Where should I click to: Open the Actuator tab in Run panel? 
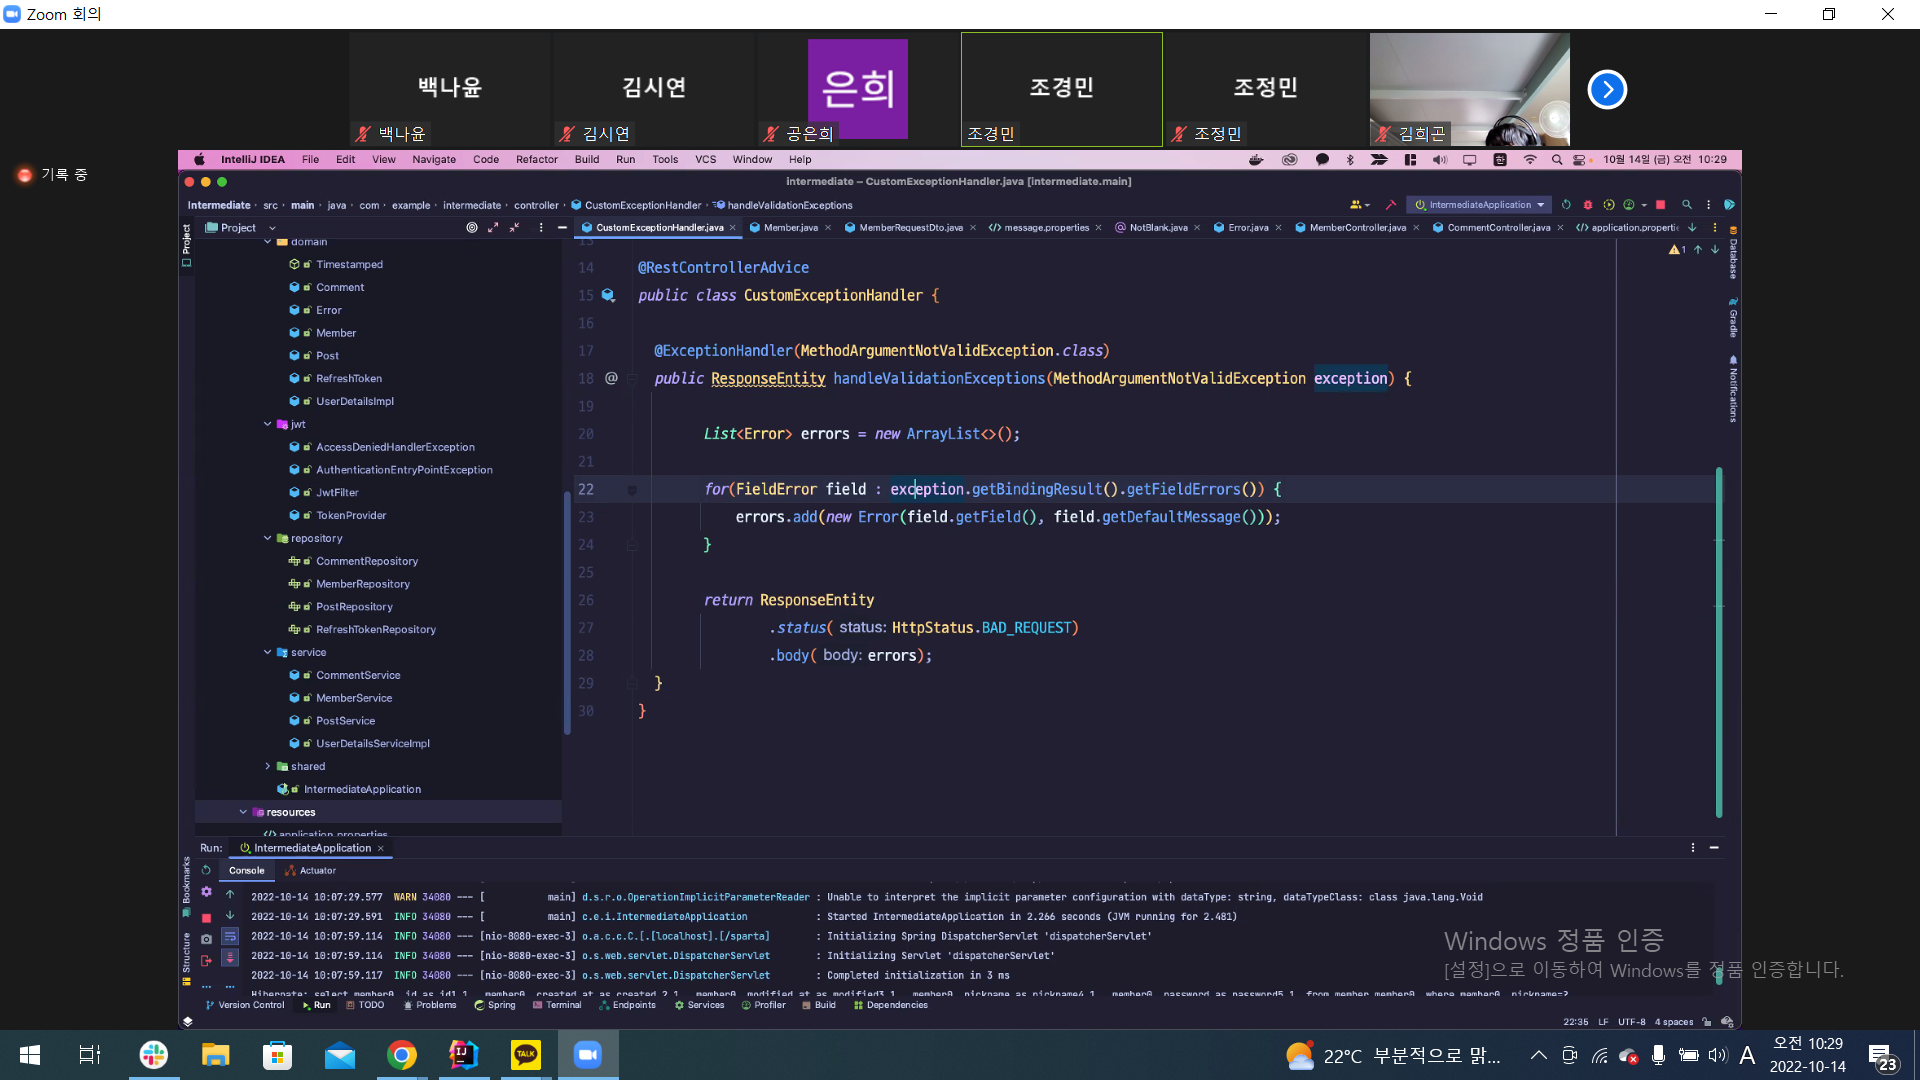pyautogui.click(x=311, y=871)
